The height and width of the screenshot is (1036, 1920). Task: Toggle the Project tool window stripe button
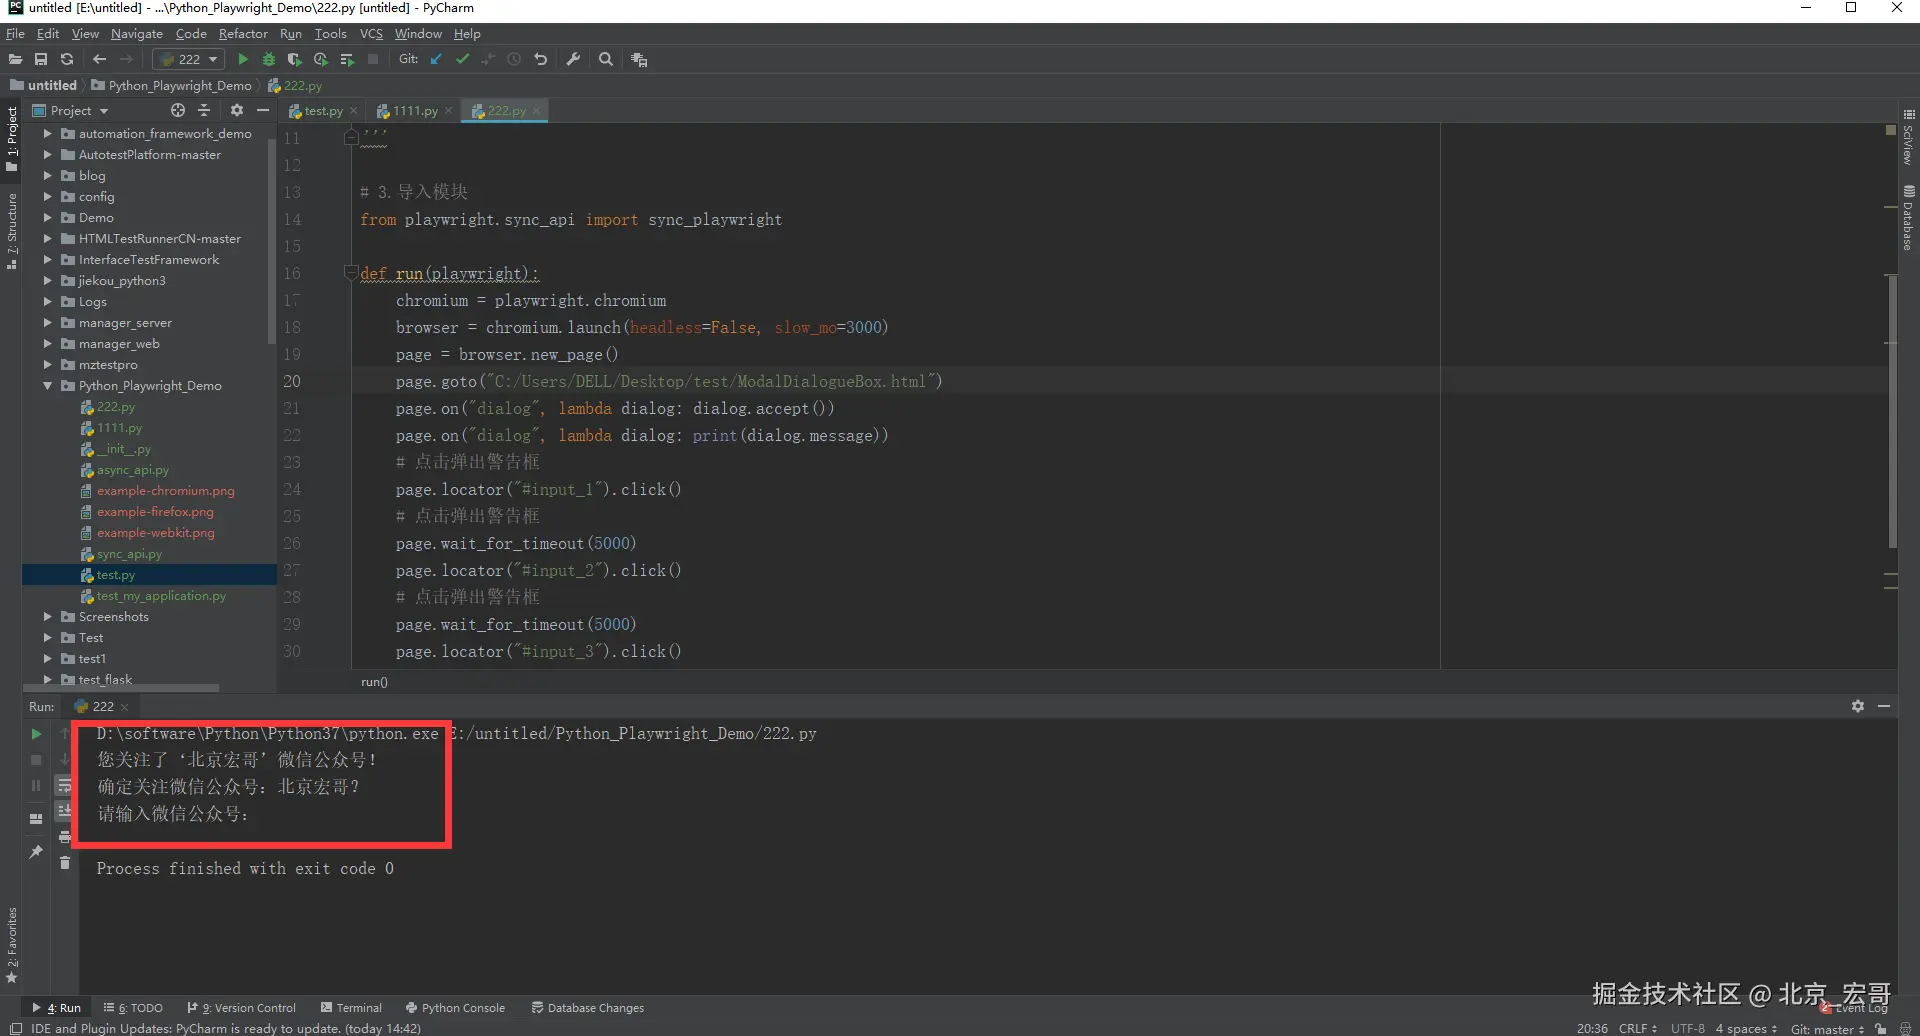[x=12, y=139]
